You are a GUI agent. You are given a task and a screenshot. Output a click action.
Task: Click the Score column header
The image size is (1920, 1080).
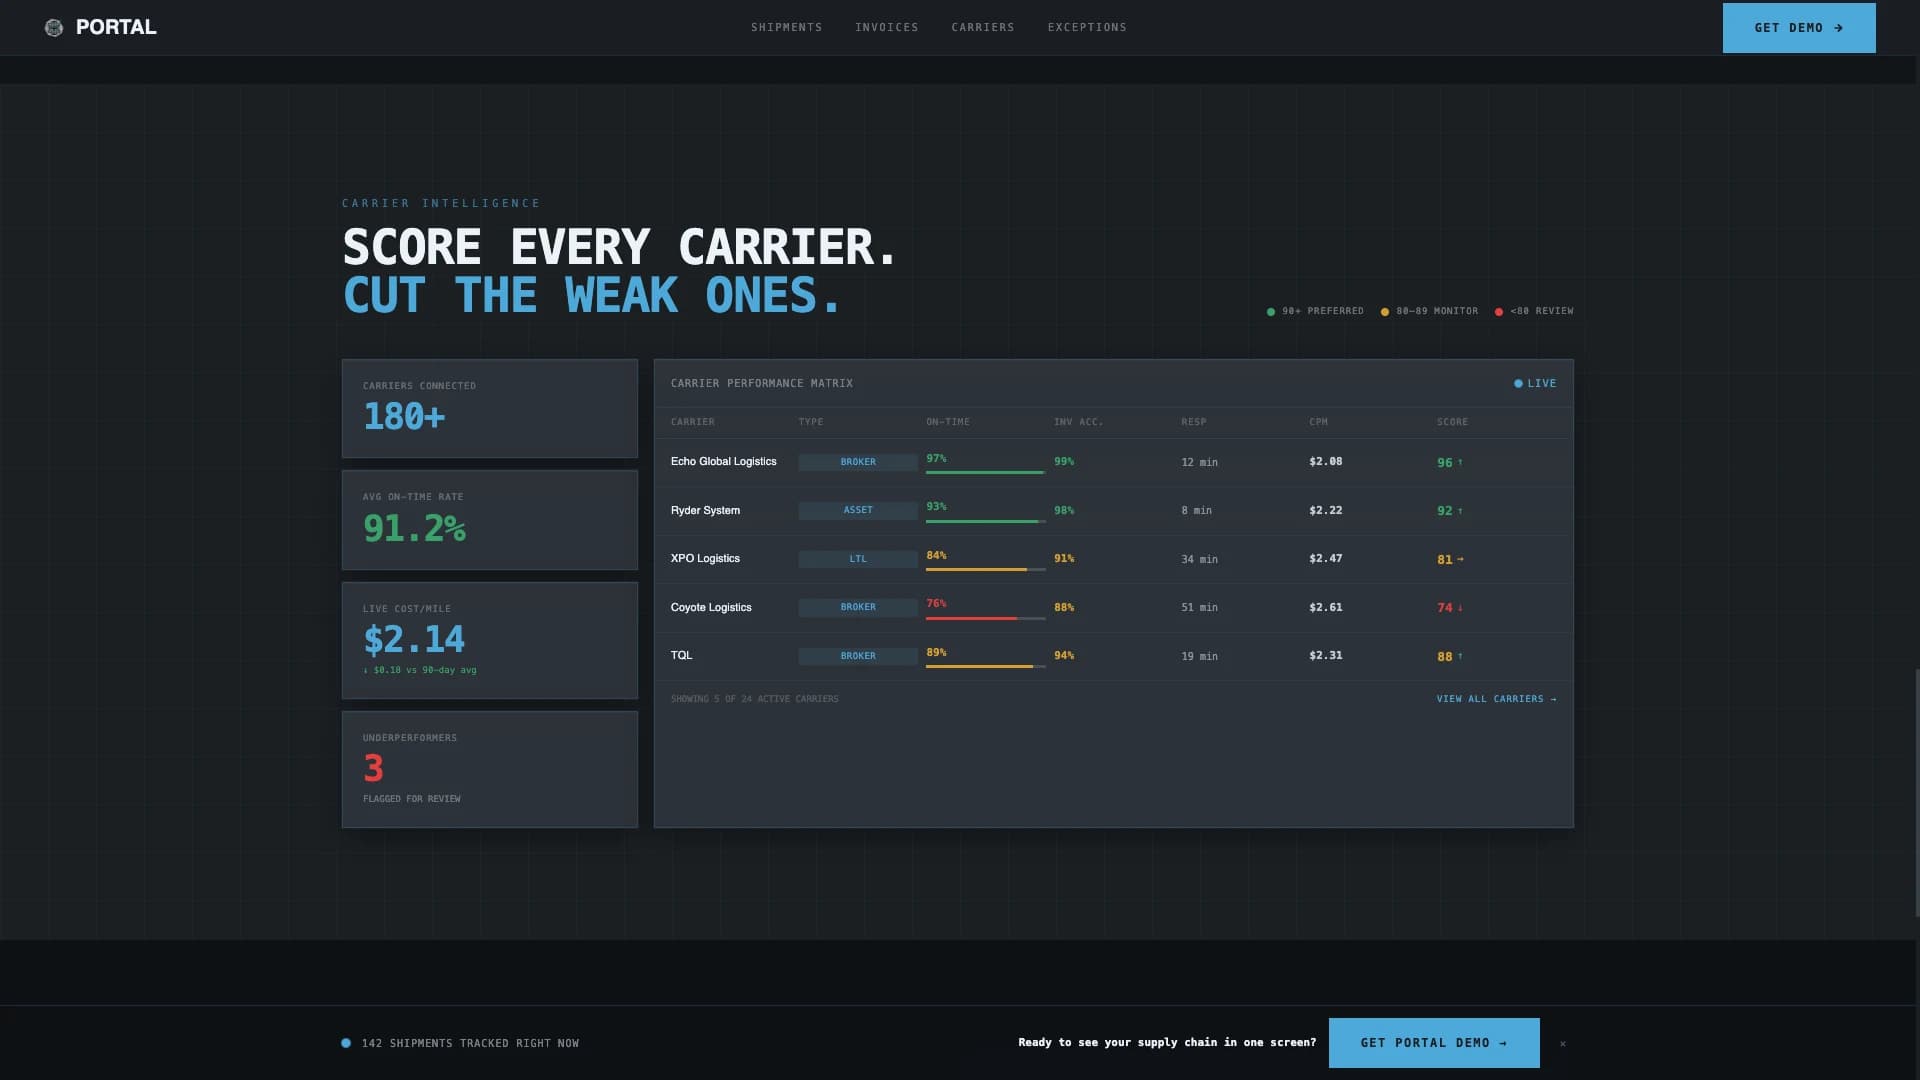click(x=1452, y=422)
